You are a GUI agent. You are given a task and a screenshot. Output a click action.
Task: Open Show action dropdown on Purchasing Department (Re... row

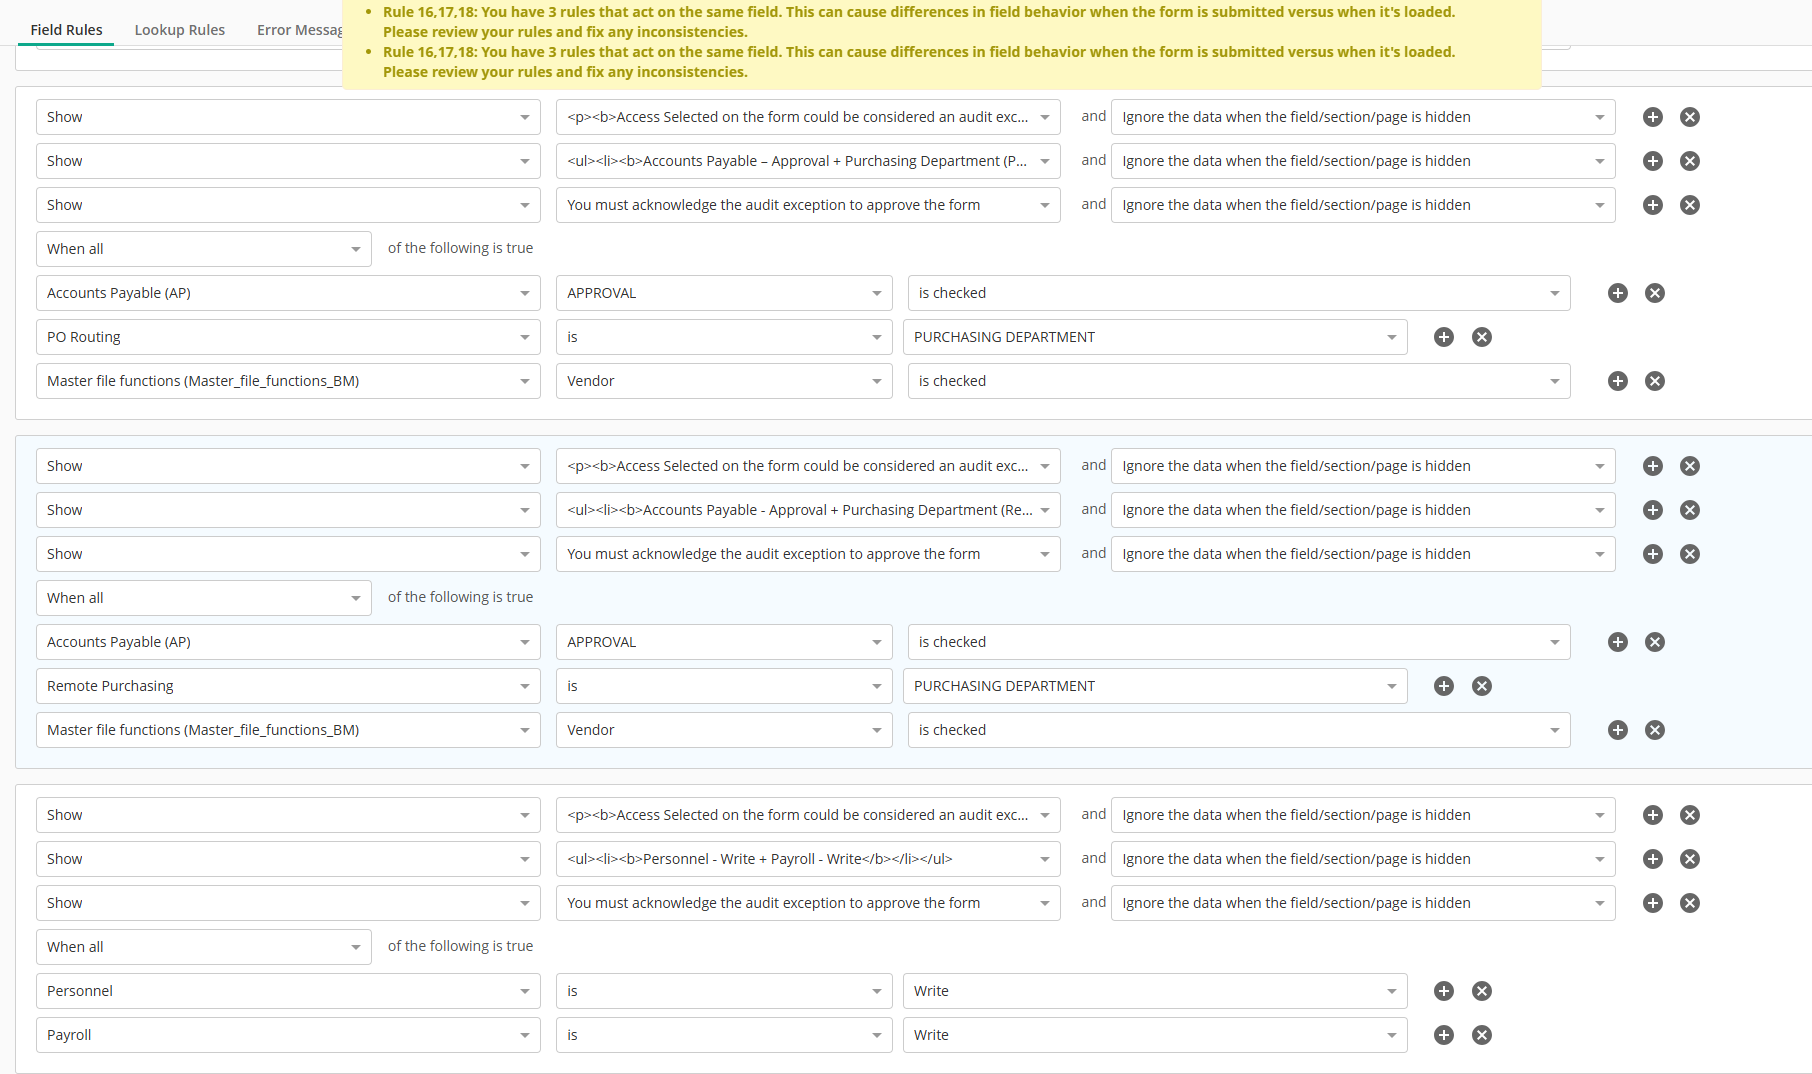pyautogui.click(x=288, y=510)
